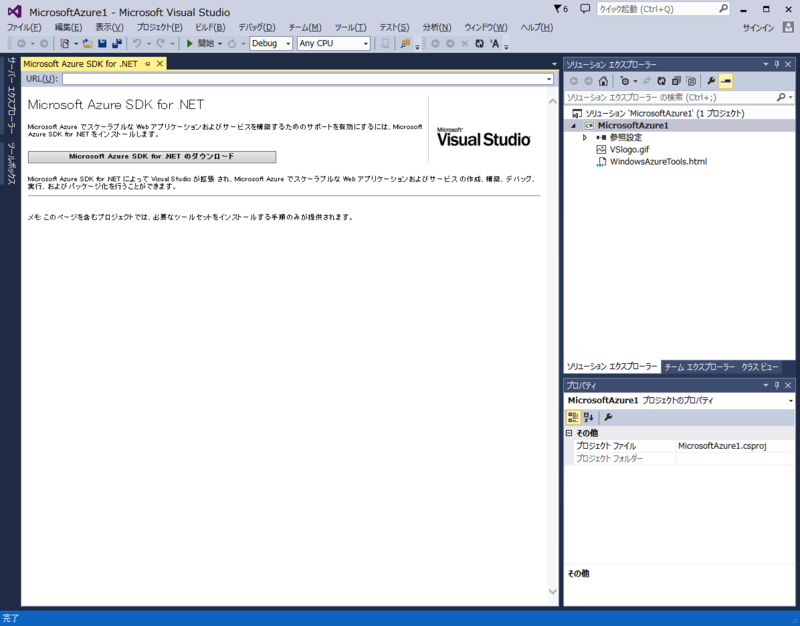Open the ビルド(B) menu
The image size is (800, 626).
point(210,28)
